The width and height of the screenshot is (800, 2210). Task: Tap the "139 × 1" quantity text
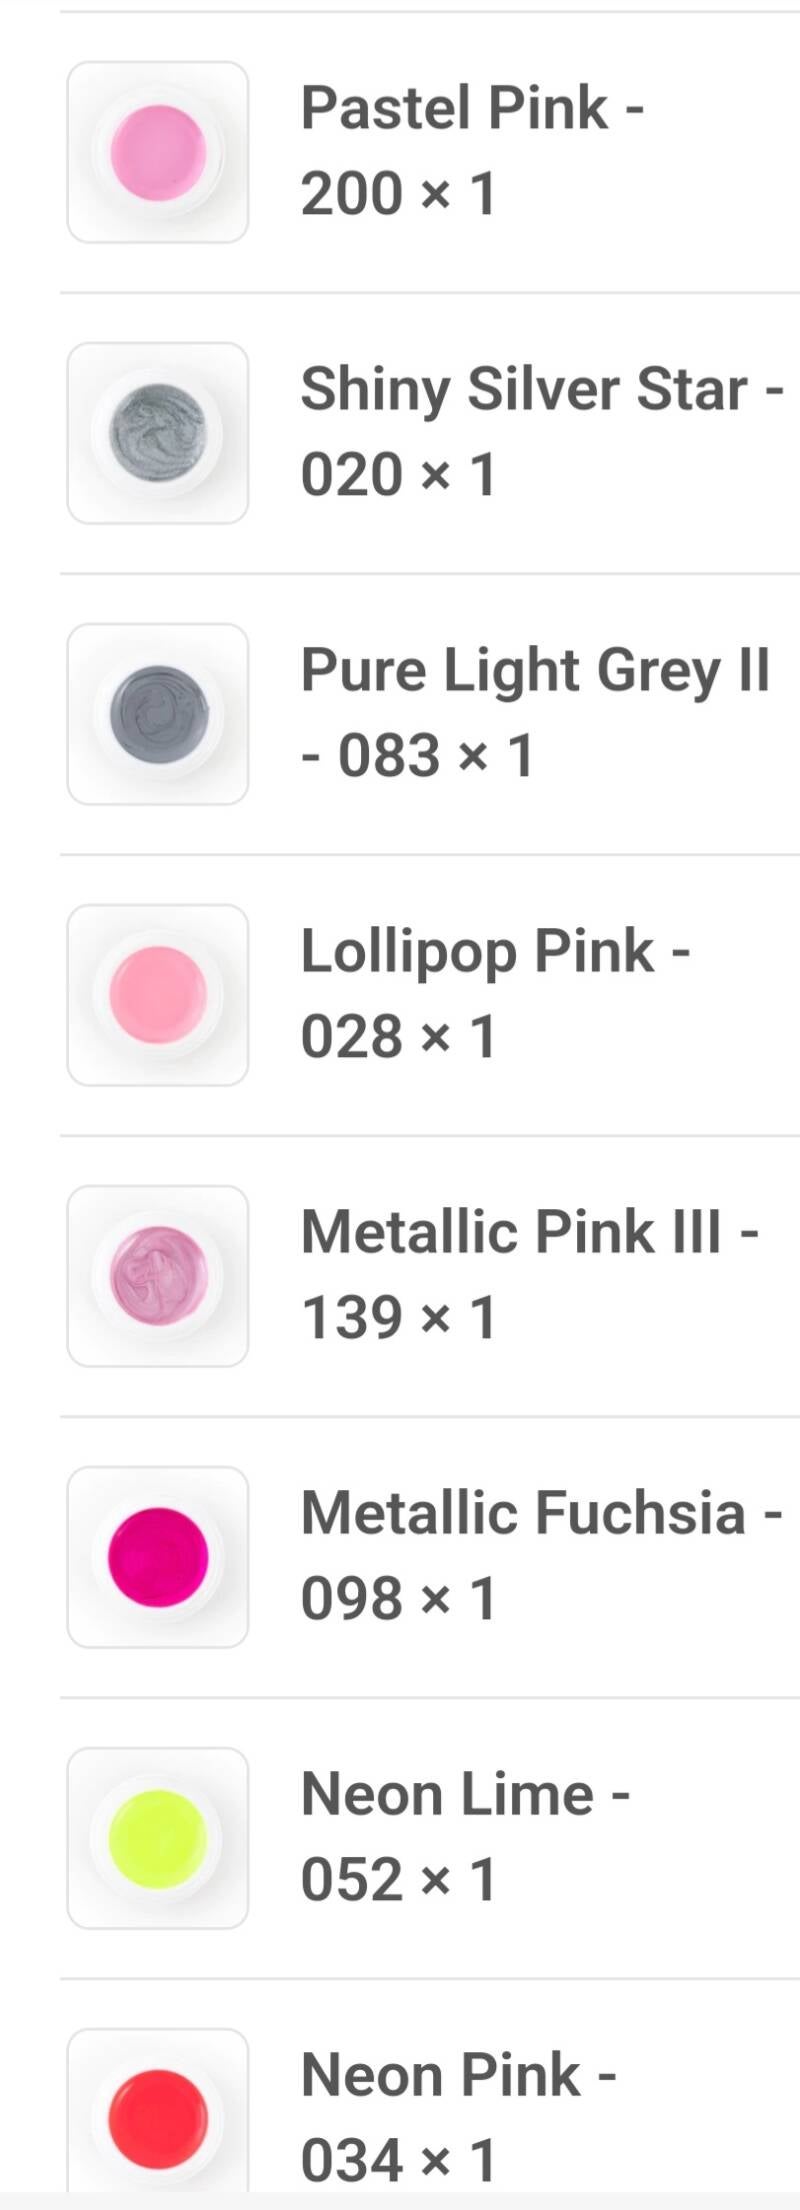click(398, 1318)
